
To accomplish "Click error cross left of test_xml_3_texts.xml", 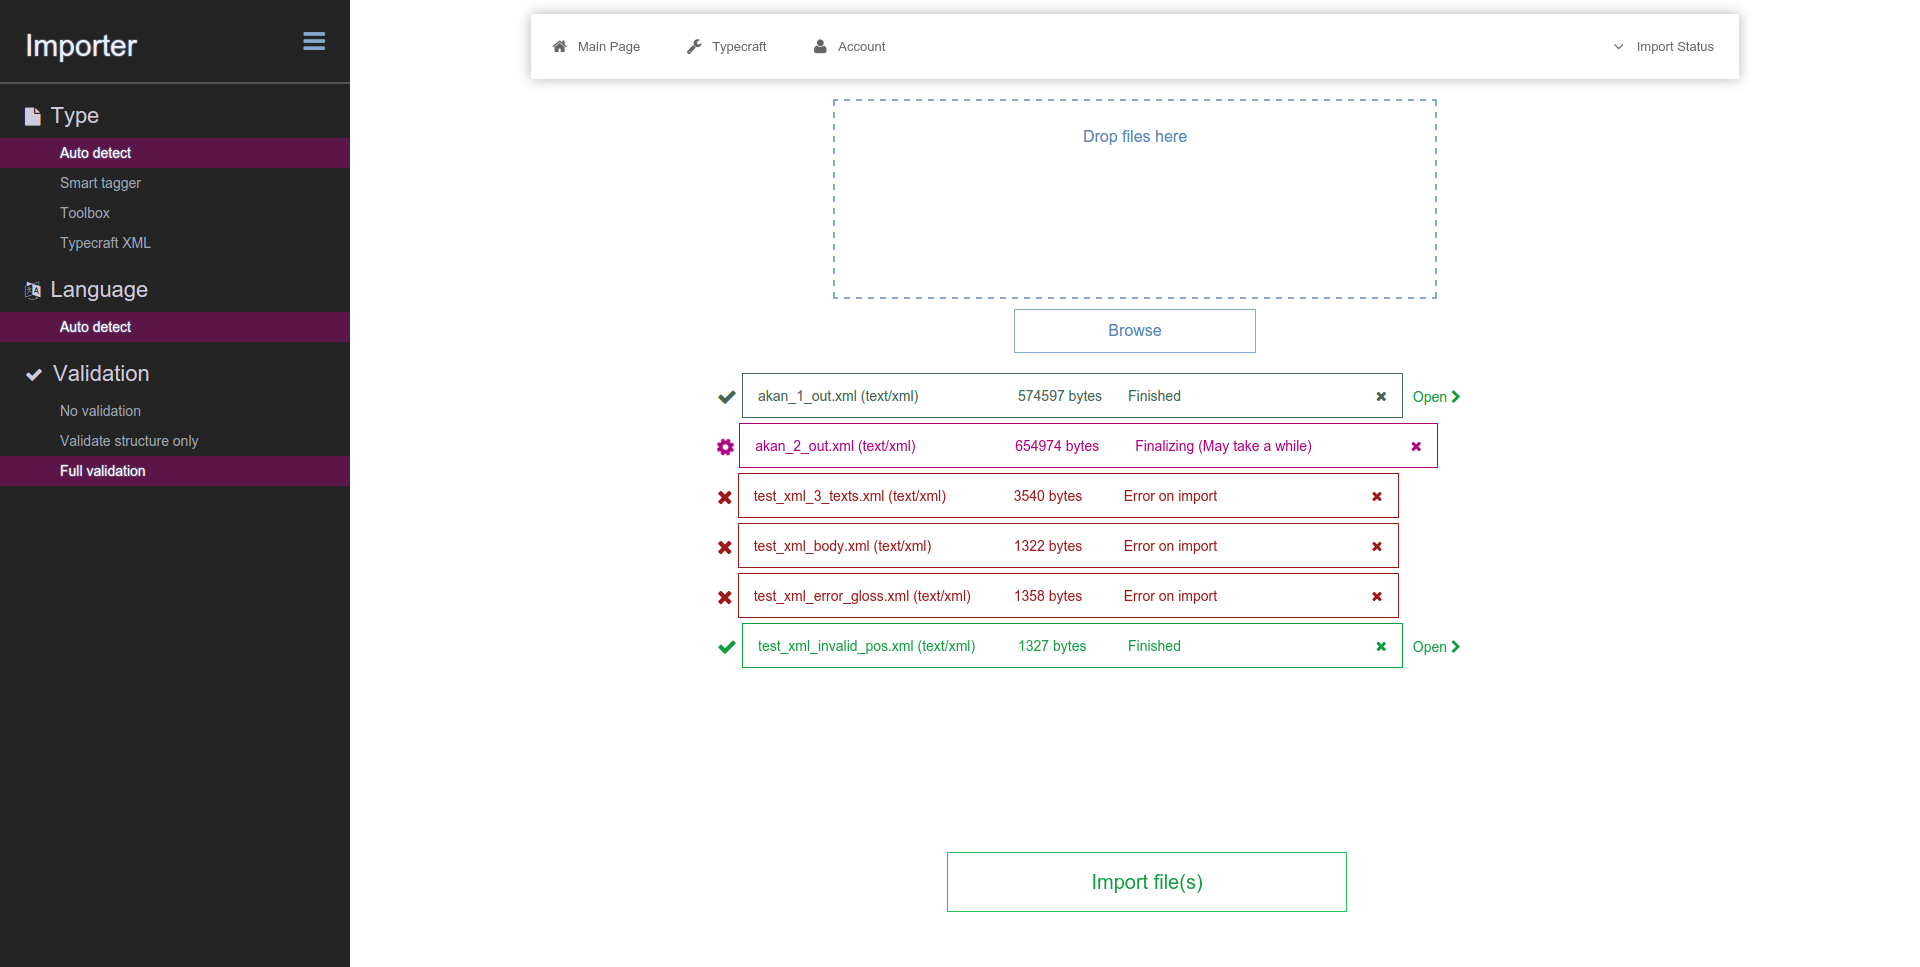I will (725, 497).
